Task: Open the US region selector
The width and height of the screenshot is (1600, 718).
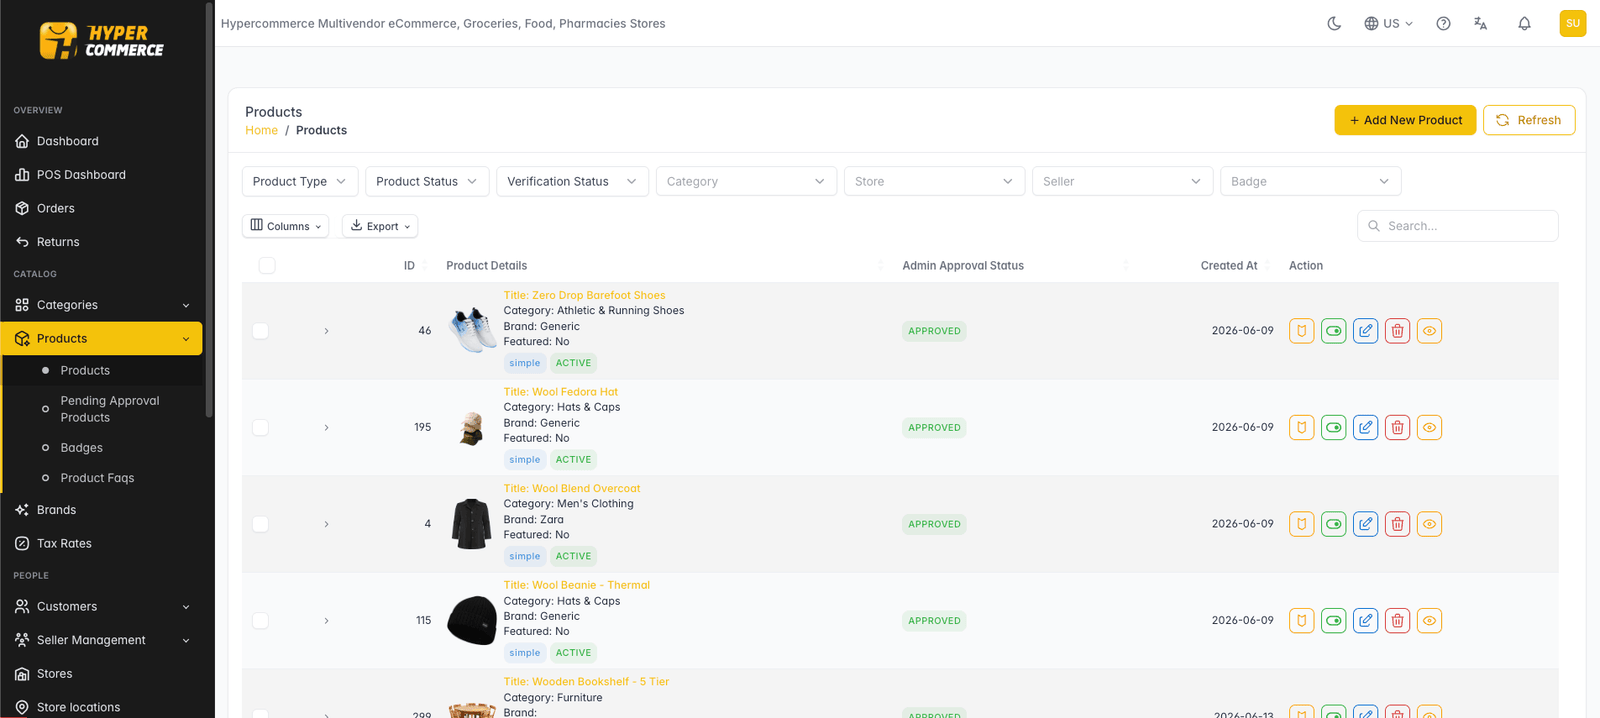Action: [x=1389, y=23]
